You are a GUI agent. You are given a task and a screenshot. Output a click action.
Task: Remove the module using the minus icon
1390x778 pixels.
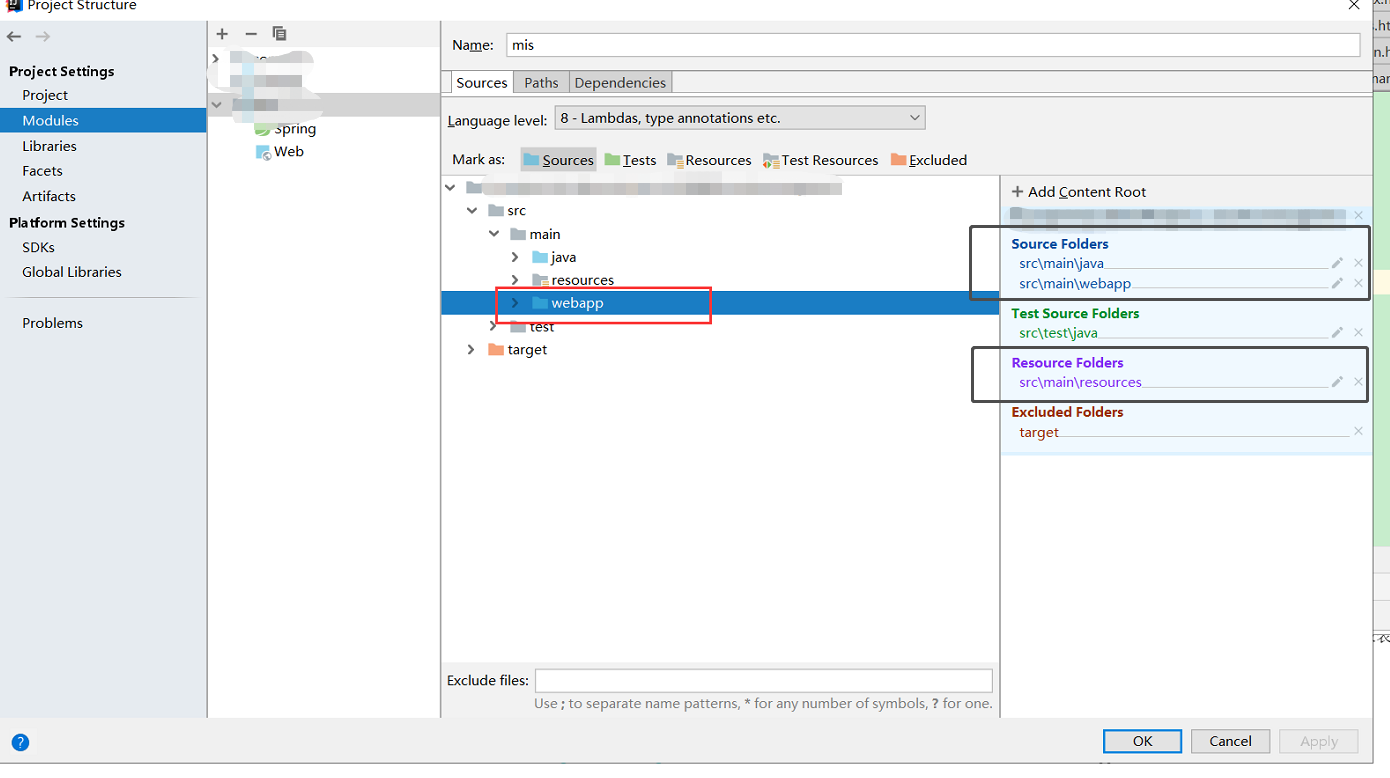pos(251,33)
